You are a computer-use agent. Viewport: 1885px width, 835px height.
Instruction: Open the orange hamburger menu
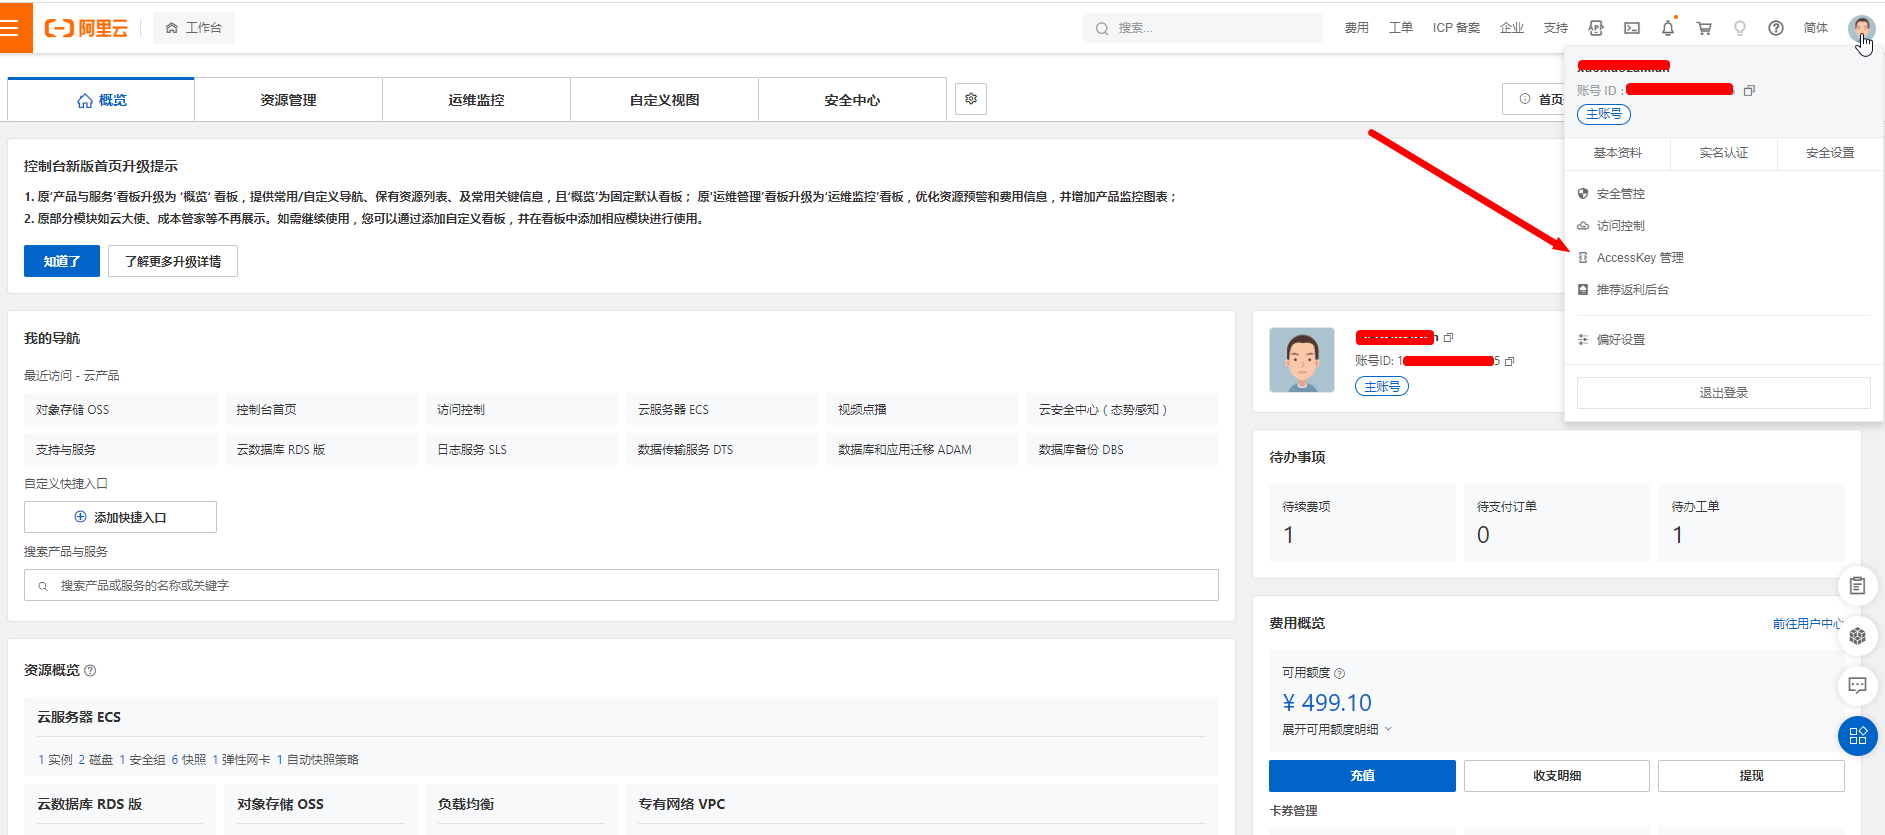(x=14, y=28)
